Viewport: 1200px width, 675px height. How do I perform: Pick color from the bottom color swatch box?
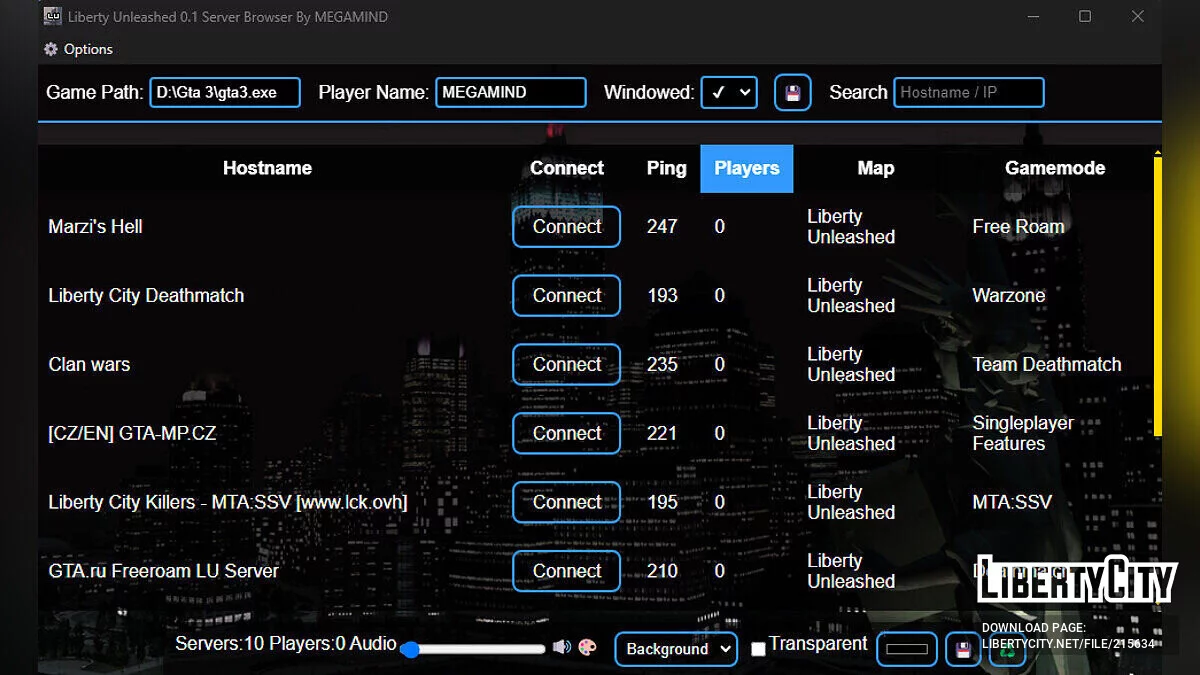[907, 649]
